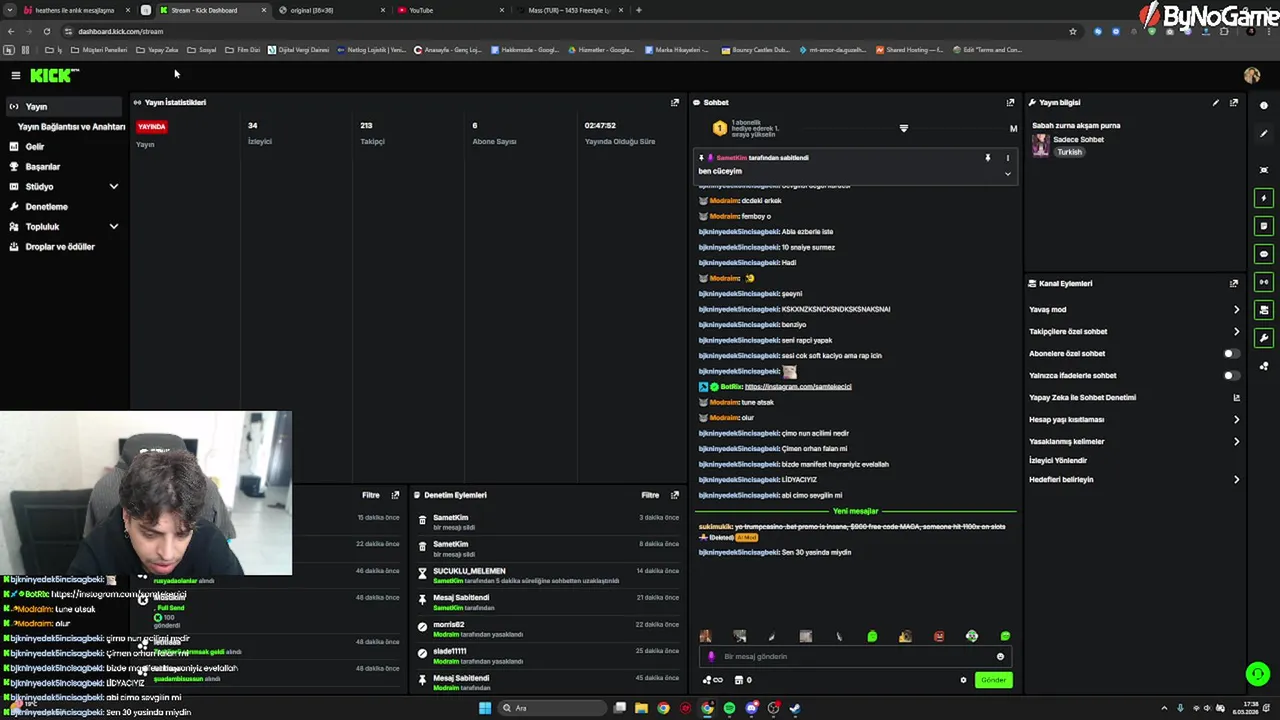The height and width of the screenshot is (720, 1280).
Task: Click the Turkish language tag
Action: click(x=1070, y=152)
